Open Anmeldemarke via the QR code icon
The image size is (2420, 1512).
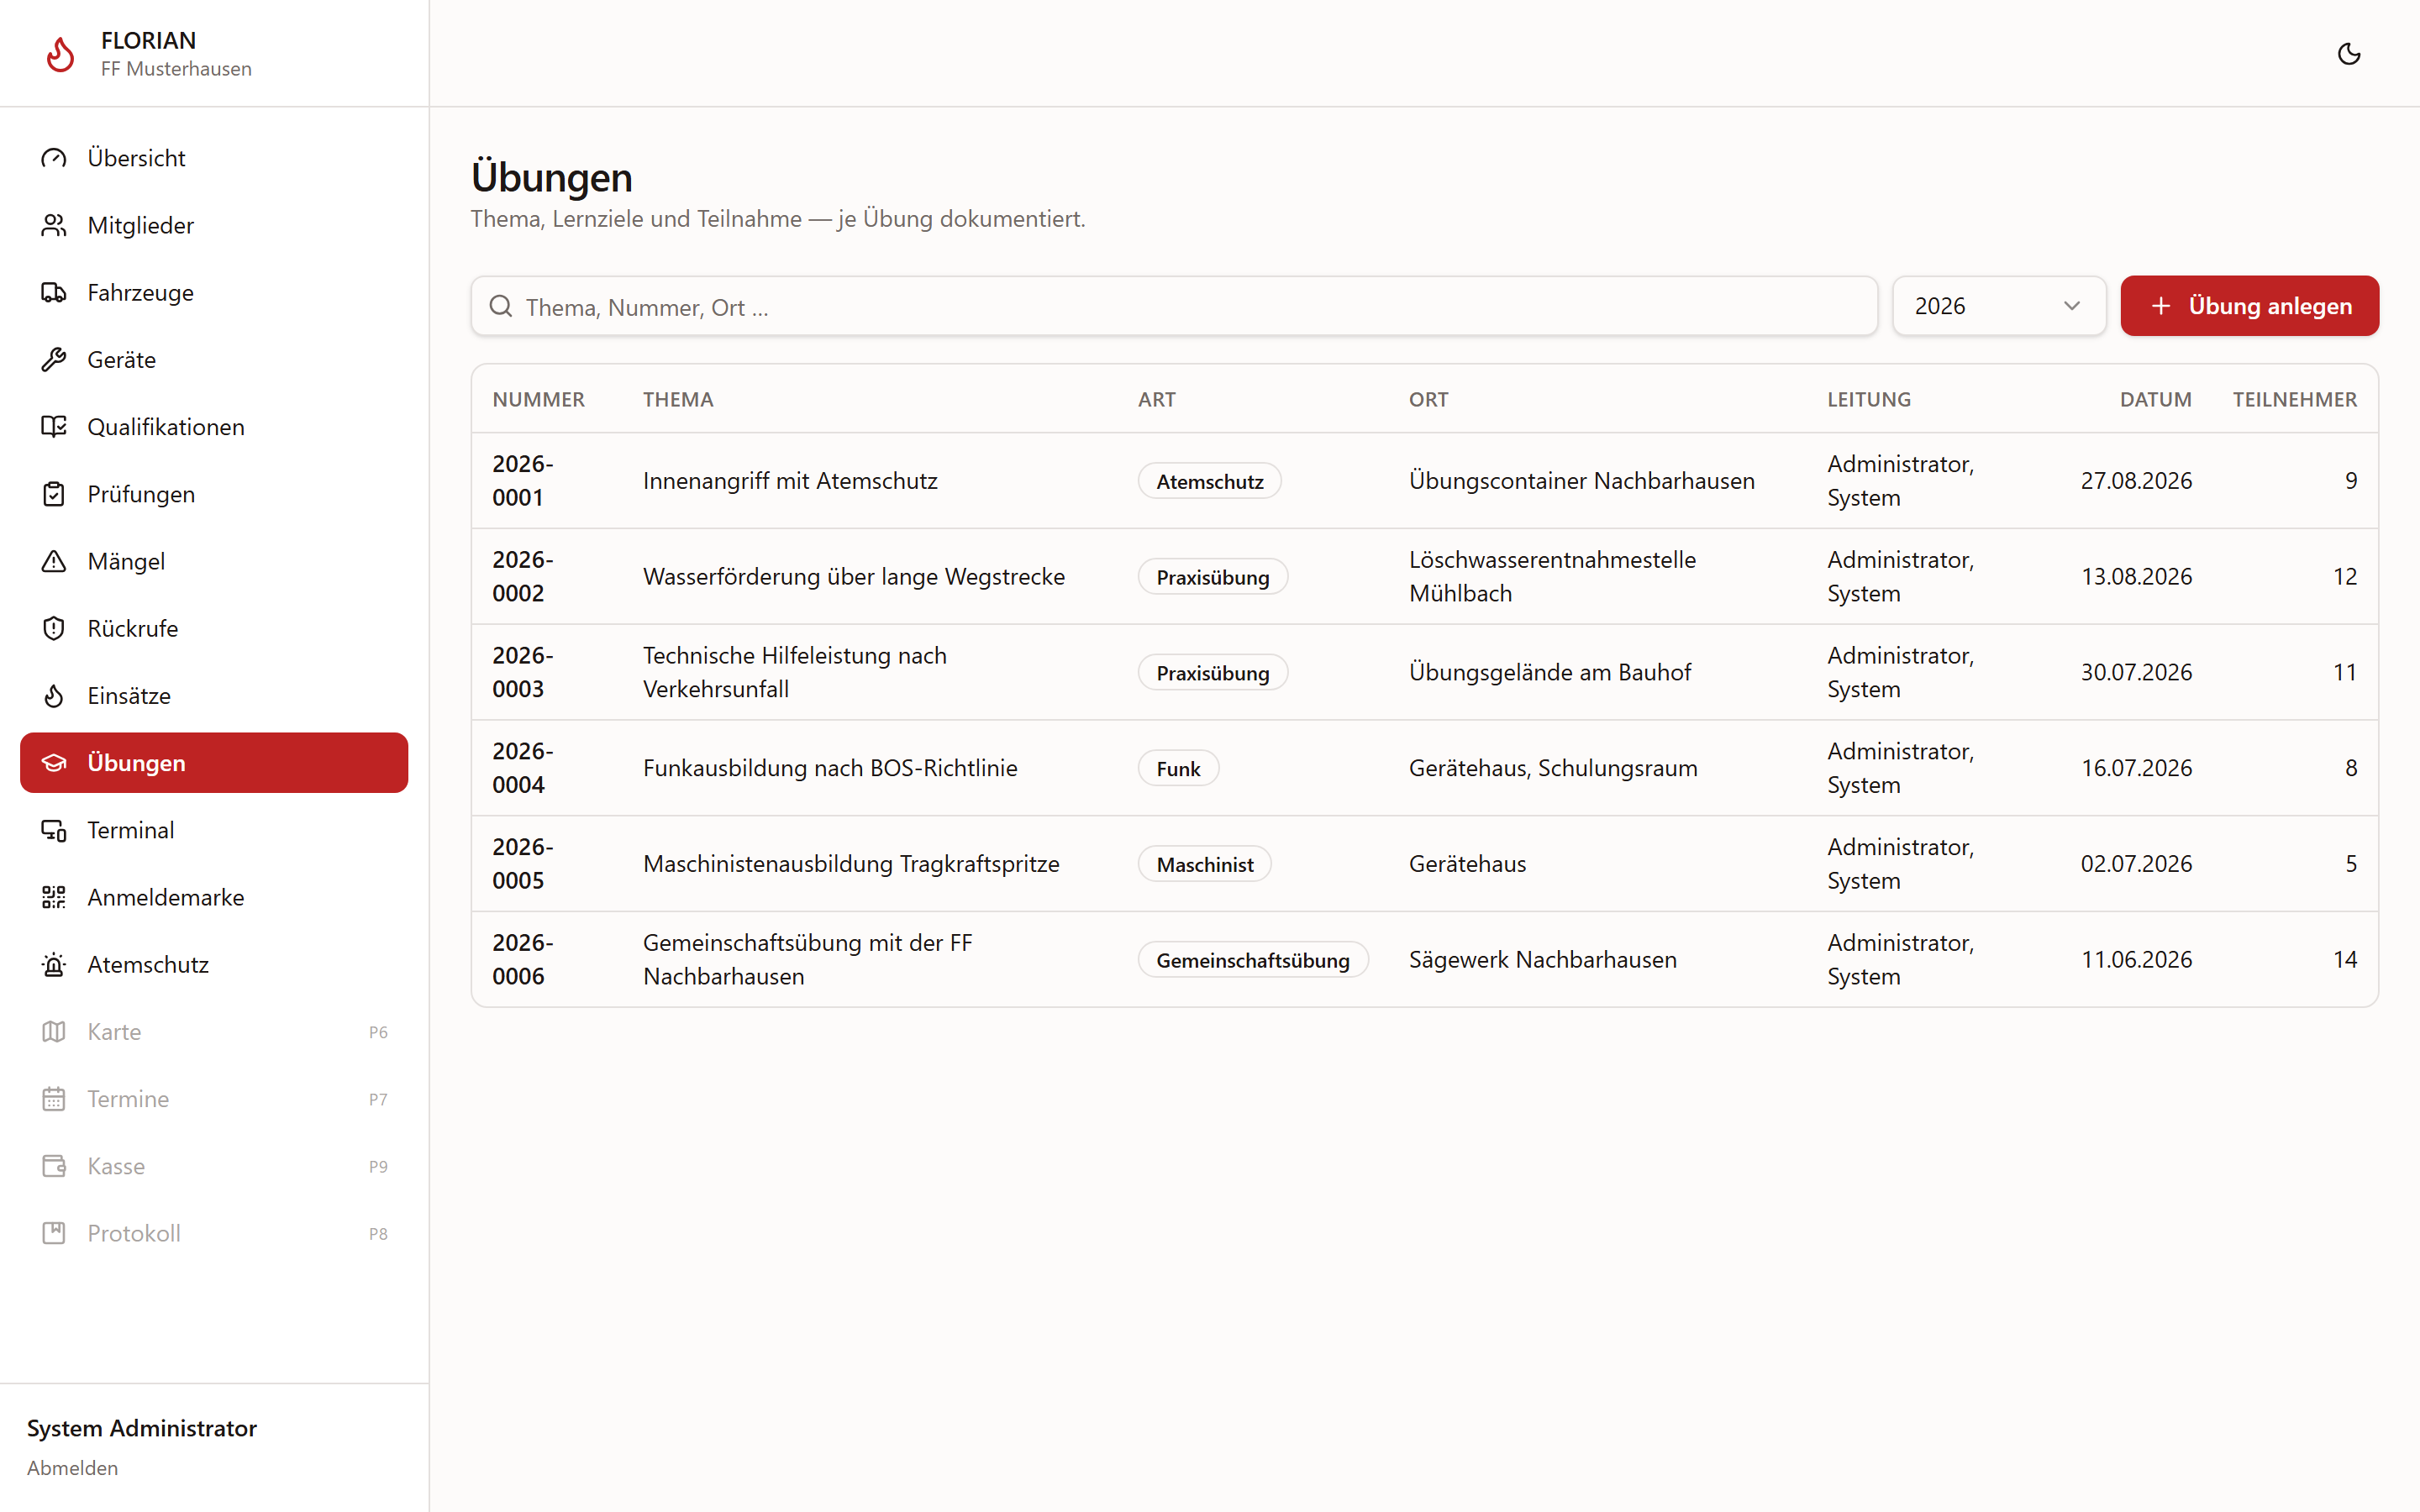point(54,897)
